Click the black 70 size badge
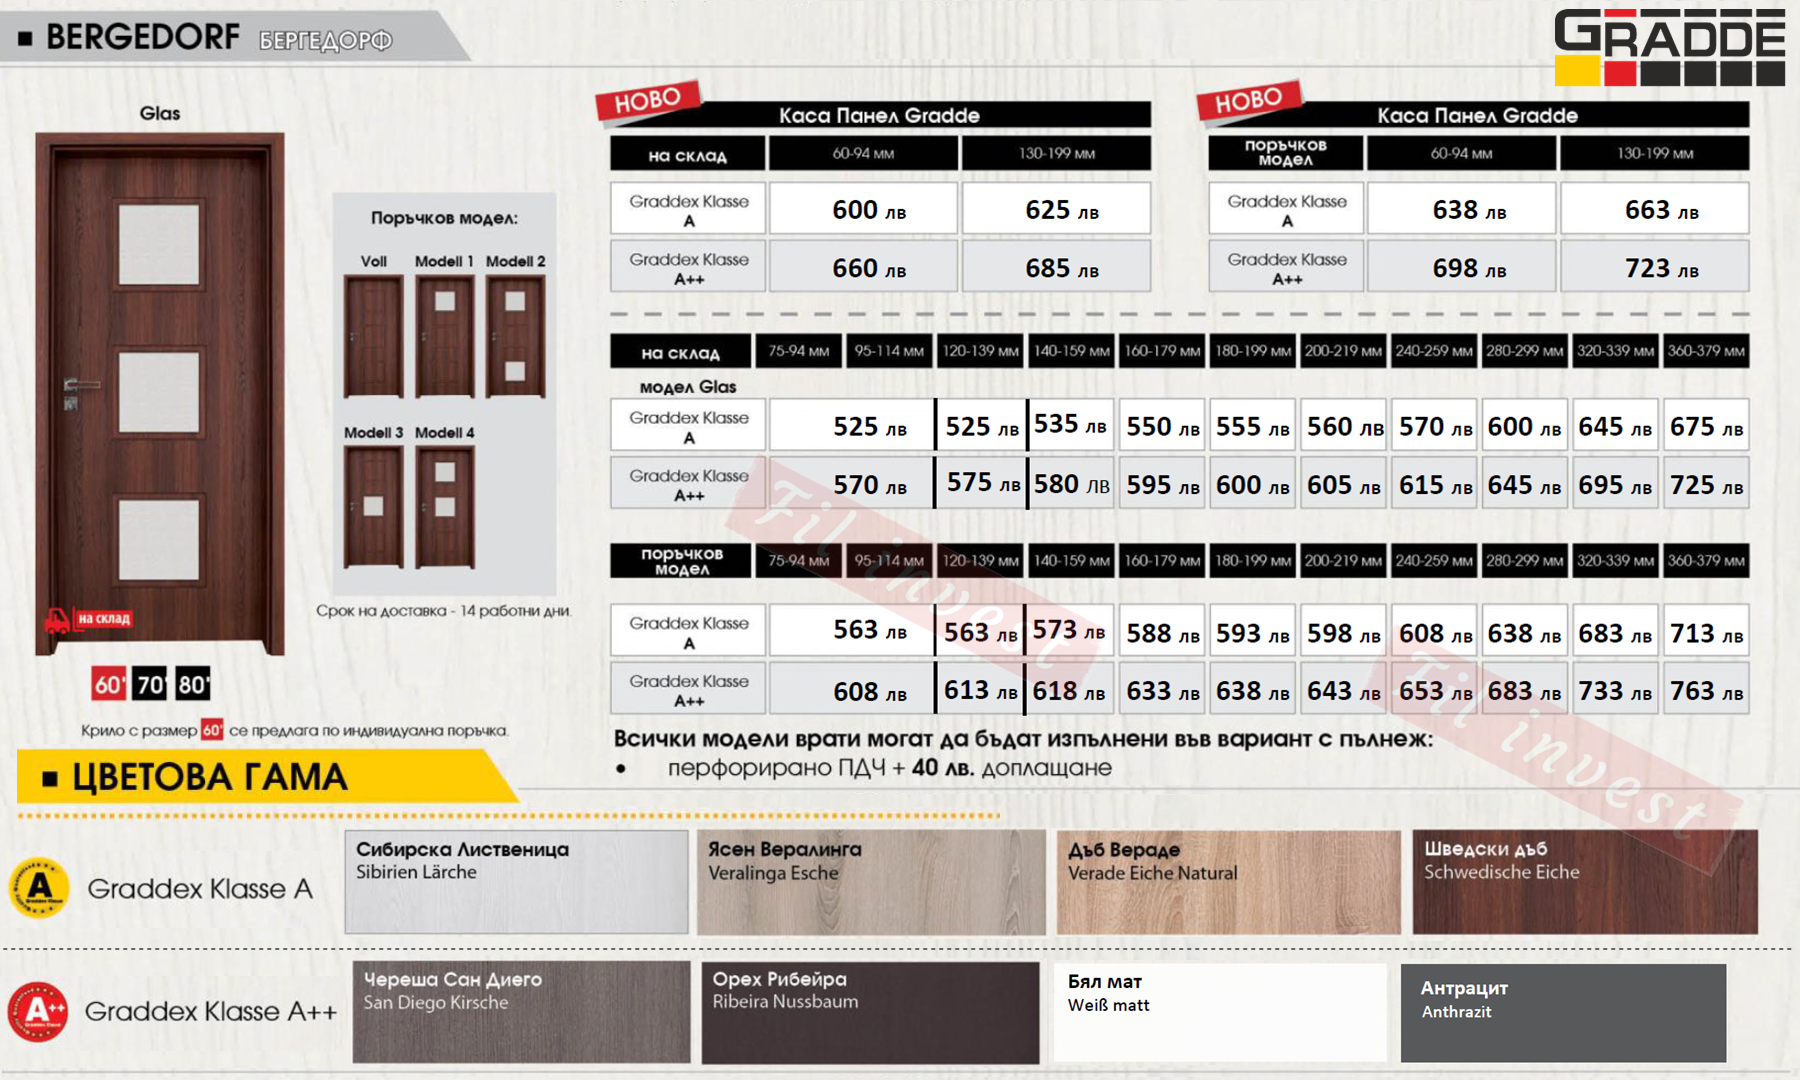The width and height of the screenshot is (1800, 1080). click(x=151, y=684)
